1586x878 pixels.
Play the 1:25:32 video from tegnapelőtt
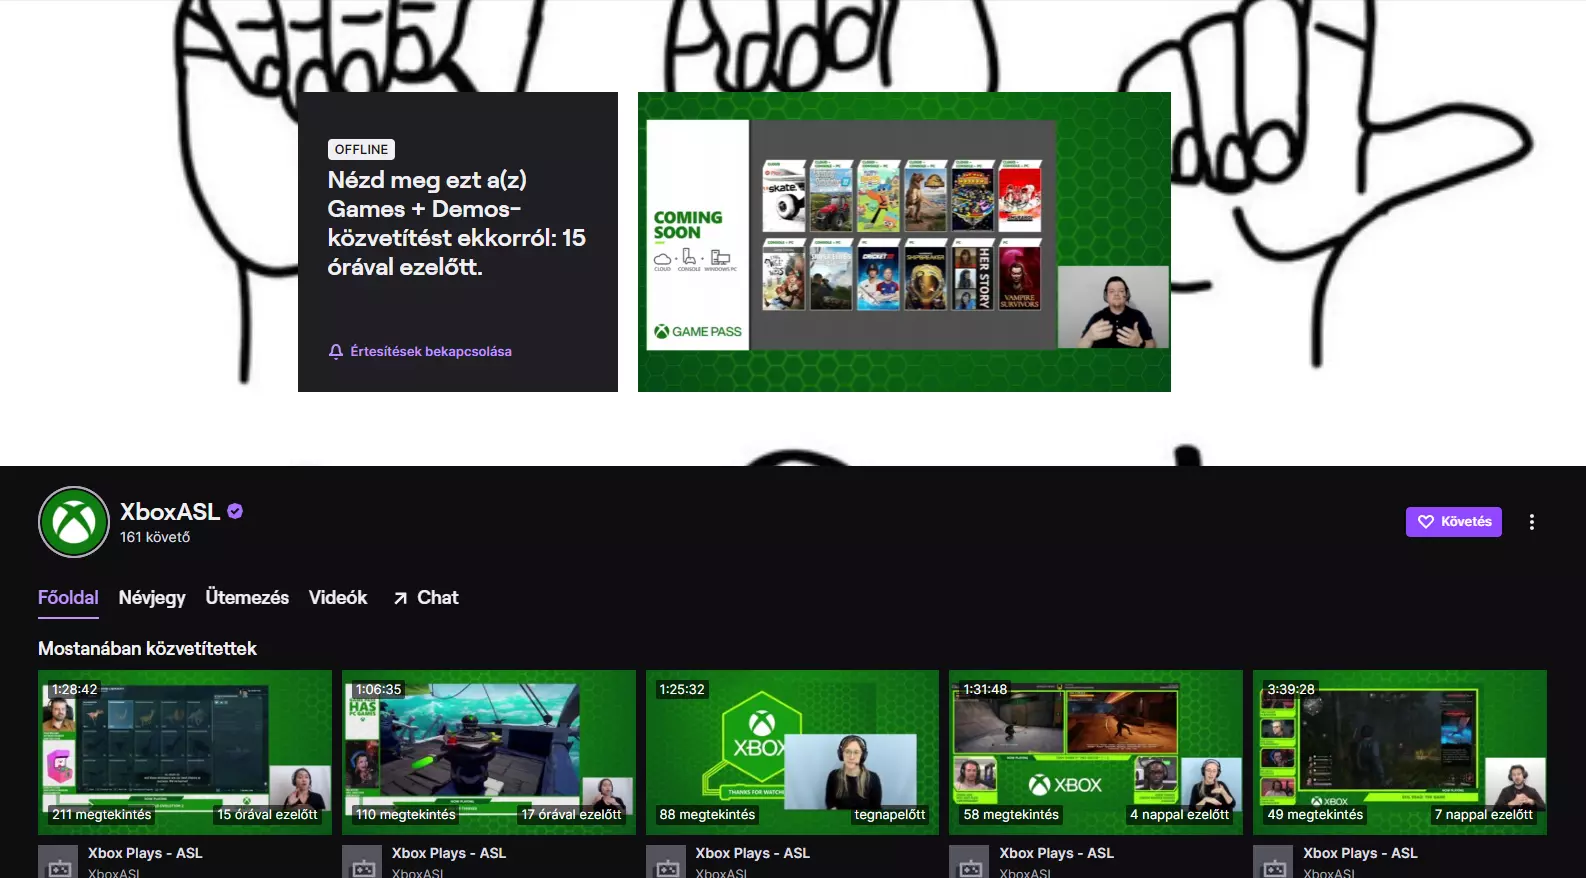(792, 752)
